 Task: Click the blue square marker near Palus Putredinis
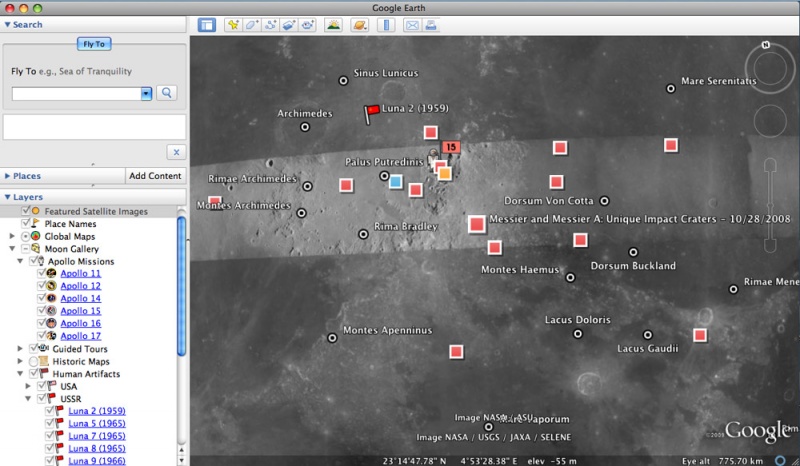pyautogui.click(x=395, y=181)
